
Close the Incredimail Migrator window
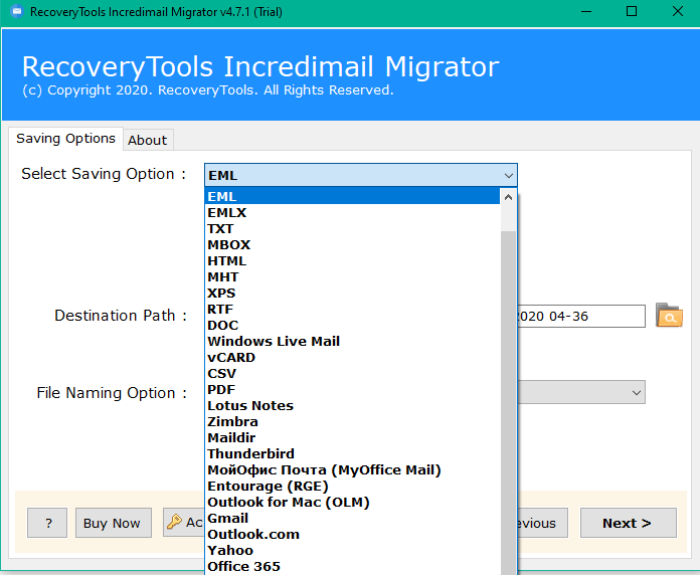click(x=677, y=12)
